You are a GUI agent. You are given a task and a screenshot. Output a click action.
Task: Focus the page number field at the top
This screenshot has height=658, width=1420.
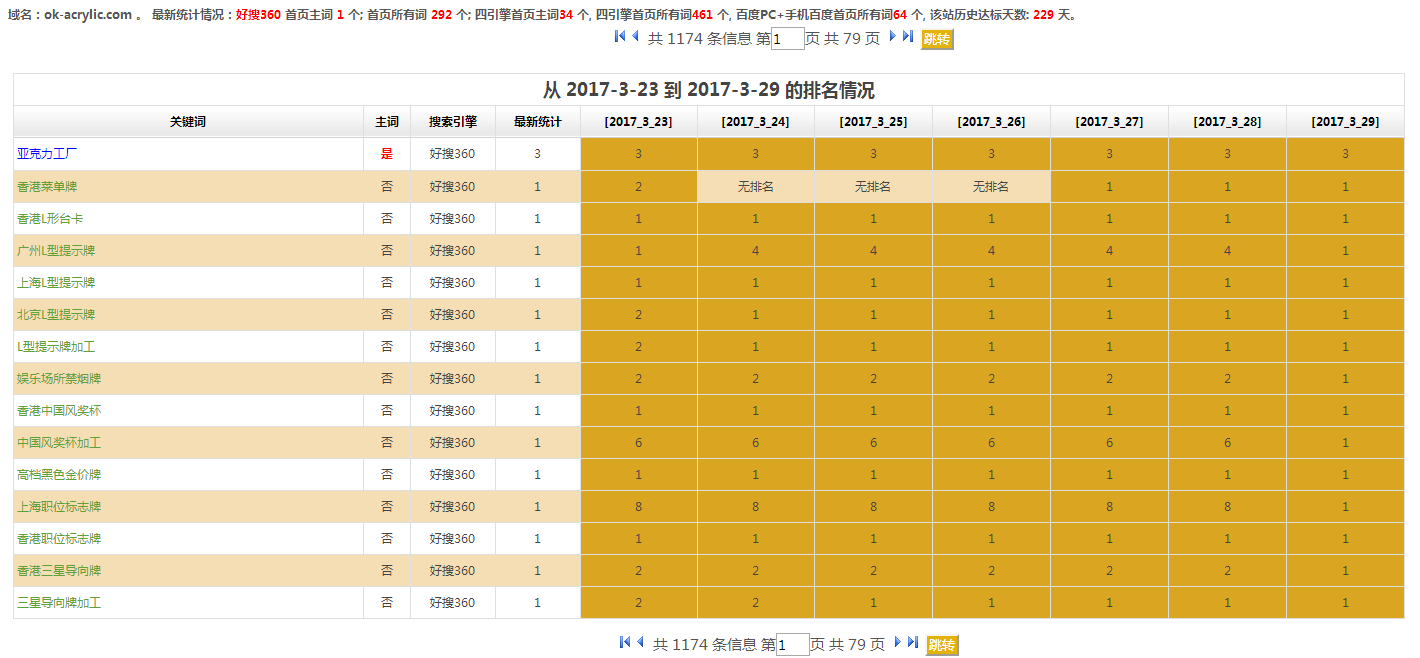pos(788,39)
